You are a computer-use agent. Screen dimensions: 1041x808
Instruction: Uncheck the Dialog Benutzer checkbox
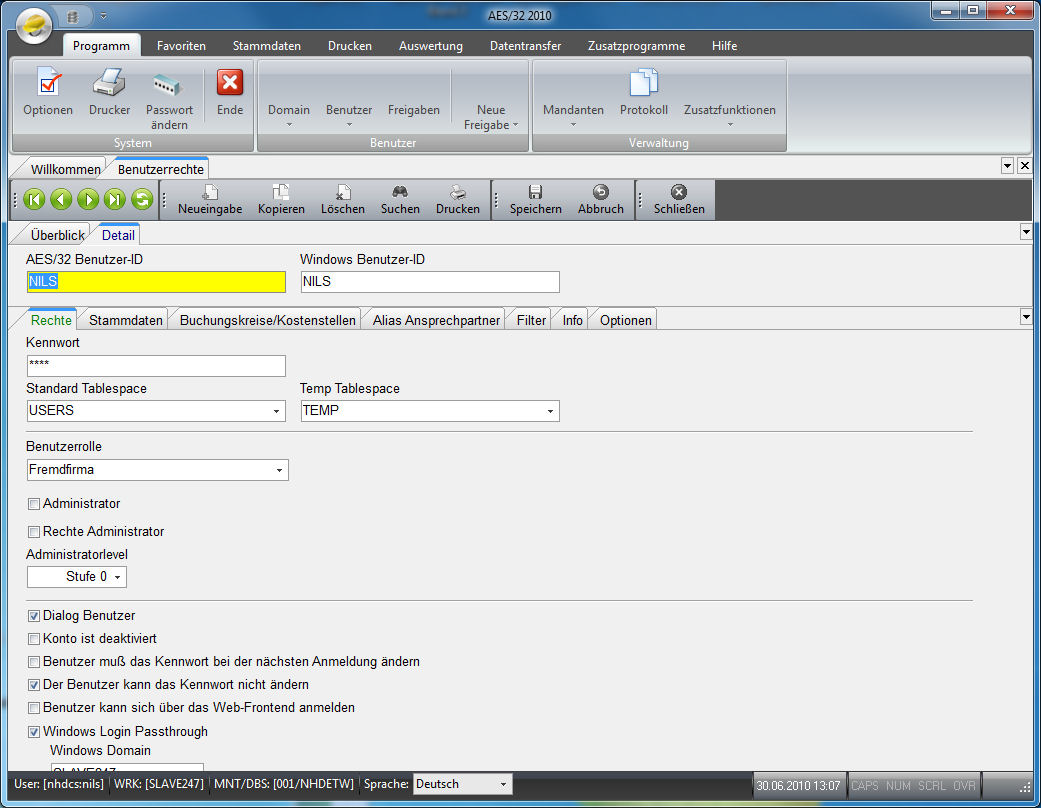pos(34,616)
